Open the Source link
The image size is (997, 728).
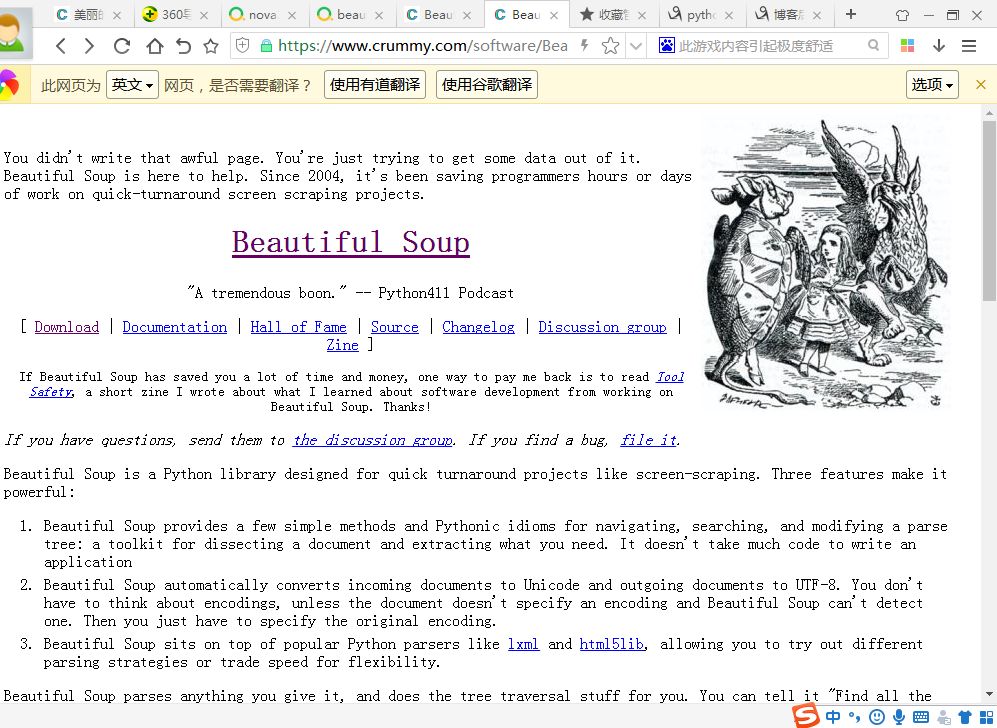click(395, 327)
